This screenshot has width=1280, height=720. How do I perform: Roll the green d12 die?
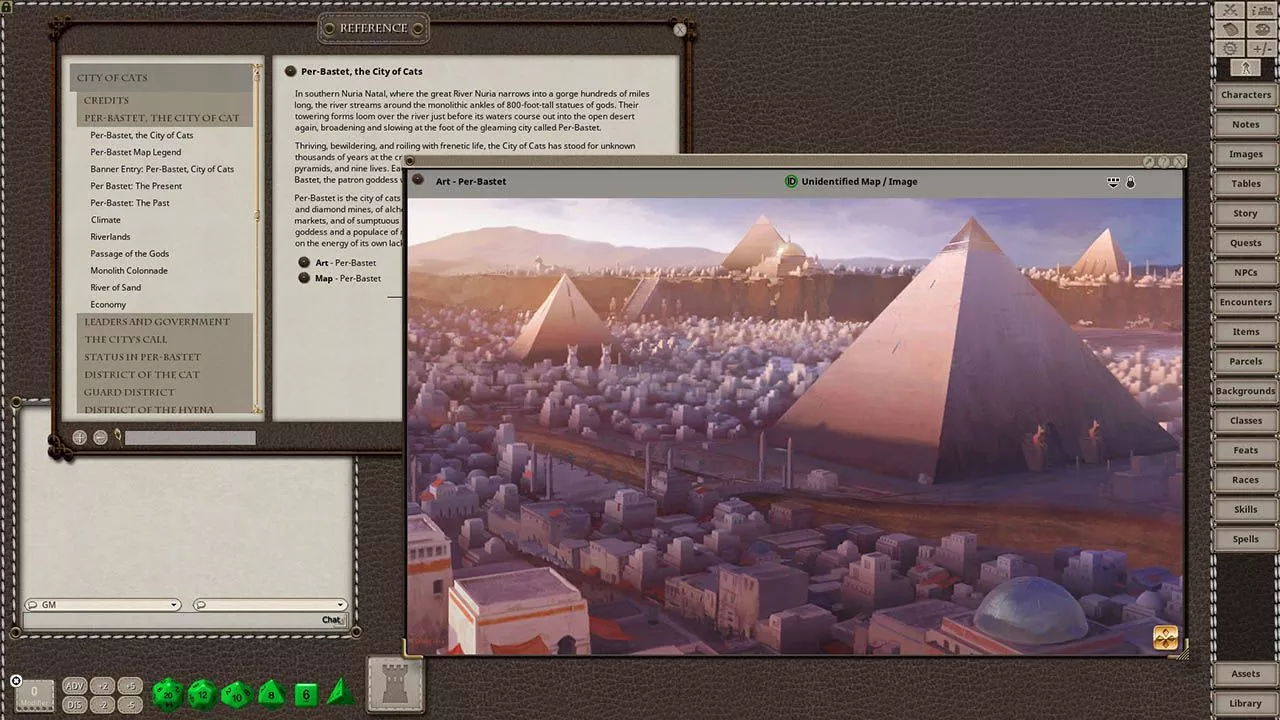click(x=202, y=692)
